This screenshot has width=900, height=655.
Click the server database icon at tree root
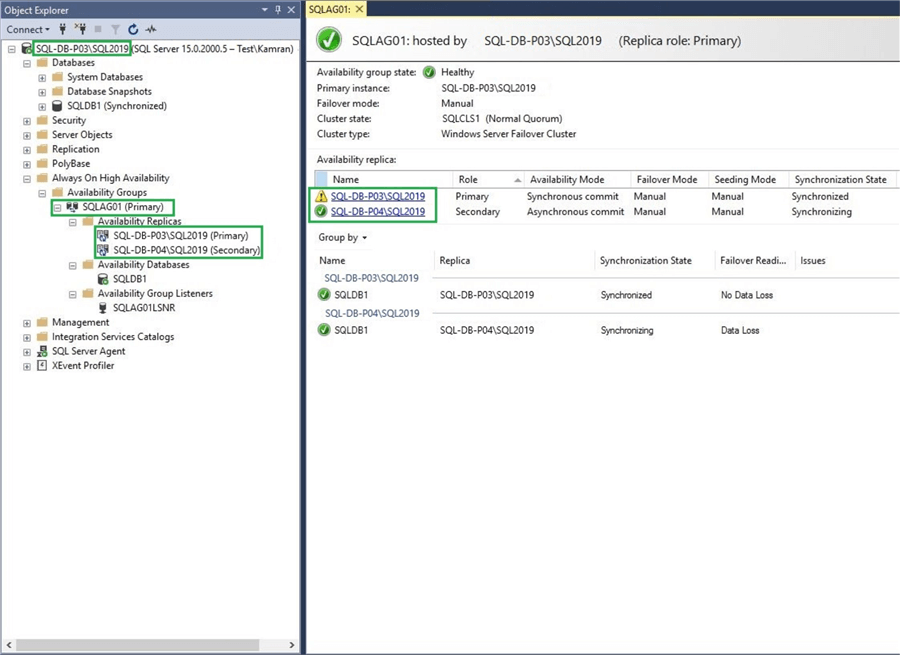26,49
